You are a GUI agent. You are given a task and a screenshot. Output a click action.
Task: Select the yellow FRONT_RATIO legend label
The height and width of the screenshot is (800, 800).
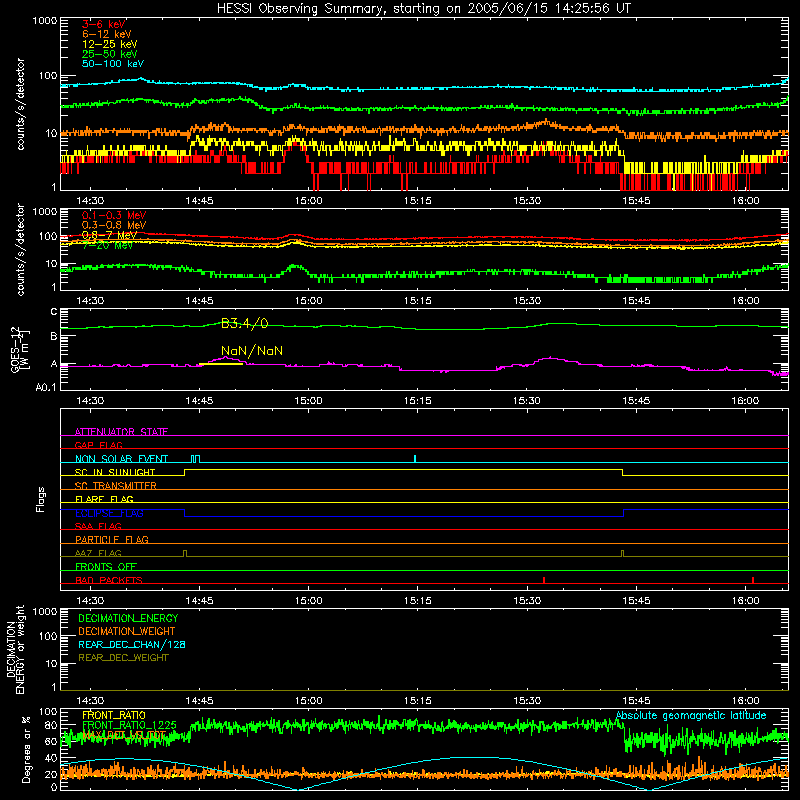pos(114,715)
